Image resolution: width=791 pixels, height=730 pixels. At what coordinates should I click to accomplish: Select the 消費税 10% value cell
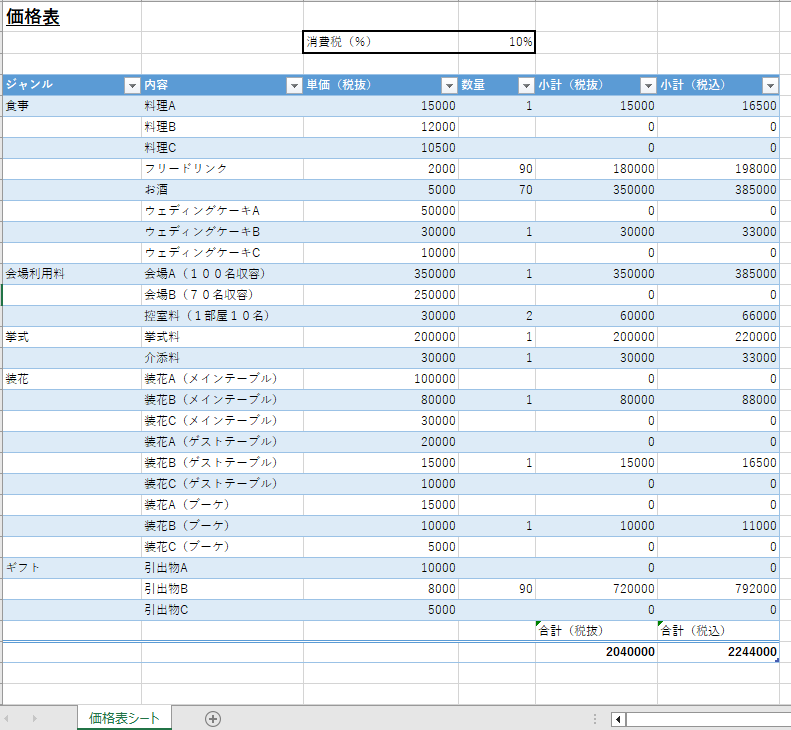(497, 42)
